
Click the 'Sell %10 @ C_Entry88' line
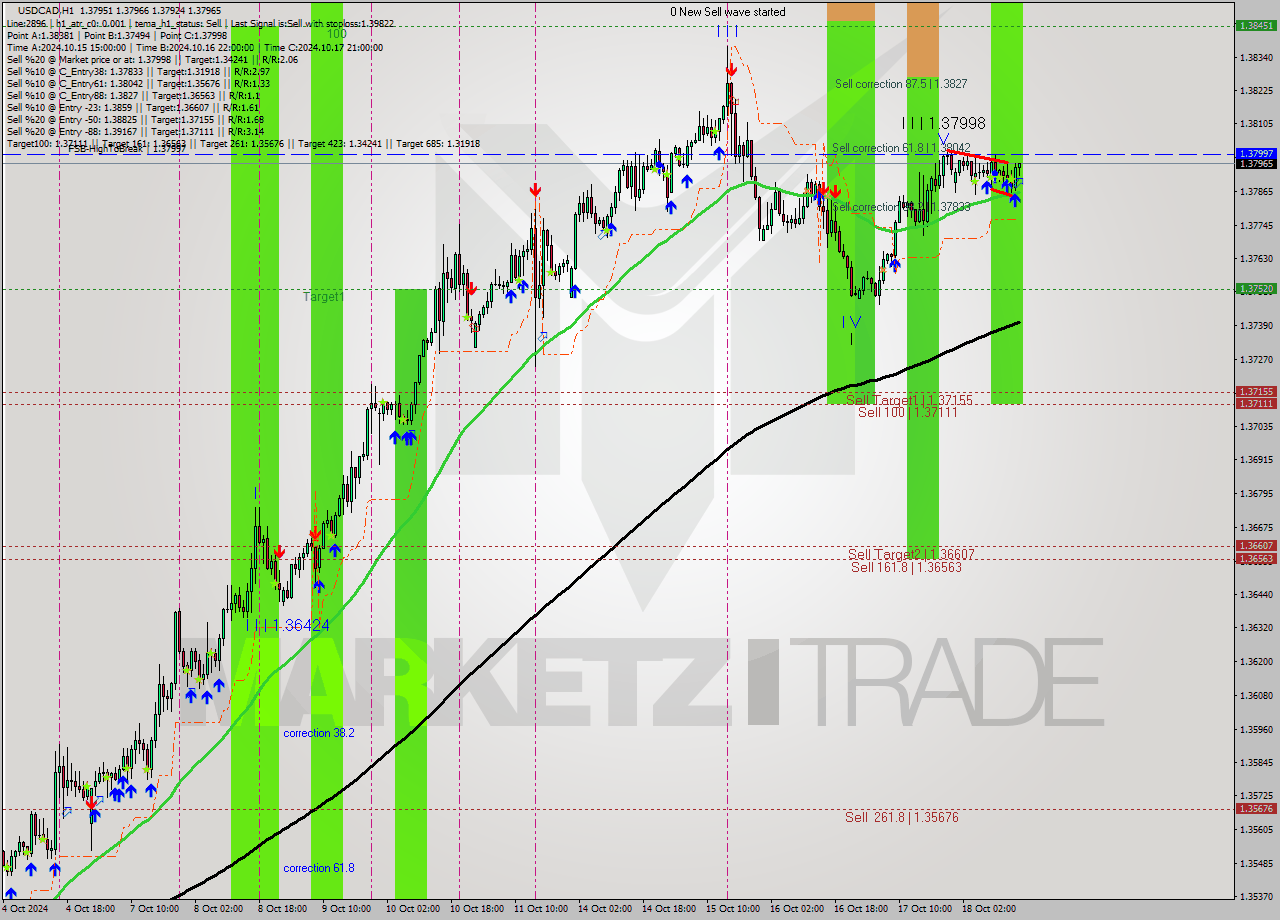click(135, 95)
